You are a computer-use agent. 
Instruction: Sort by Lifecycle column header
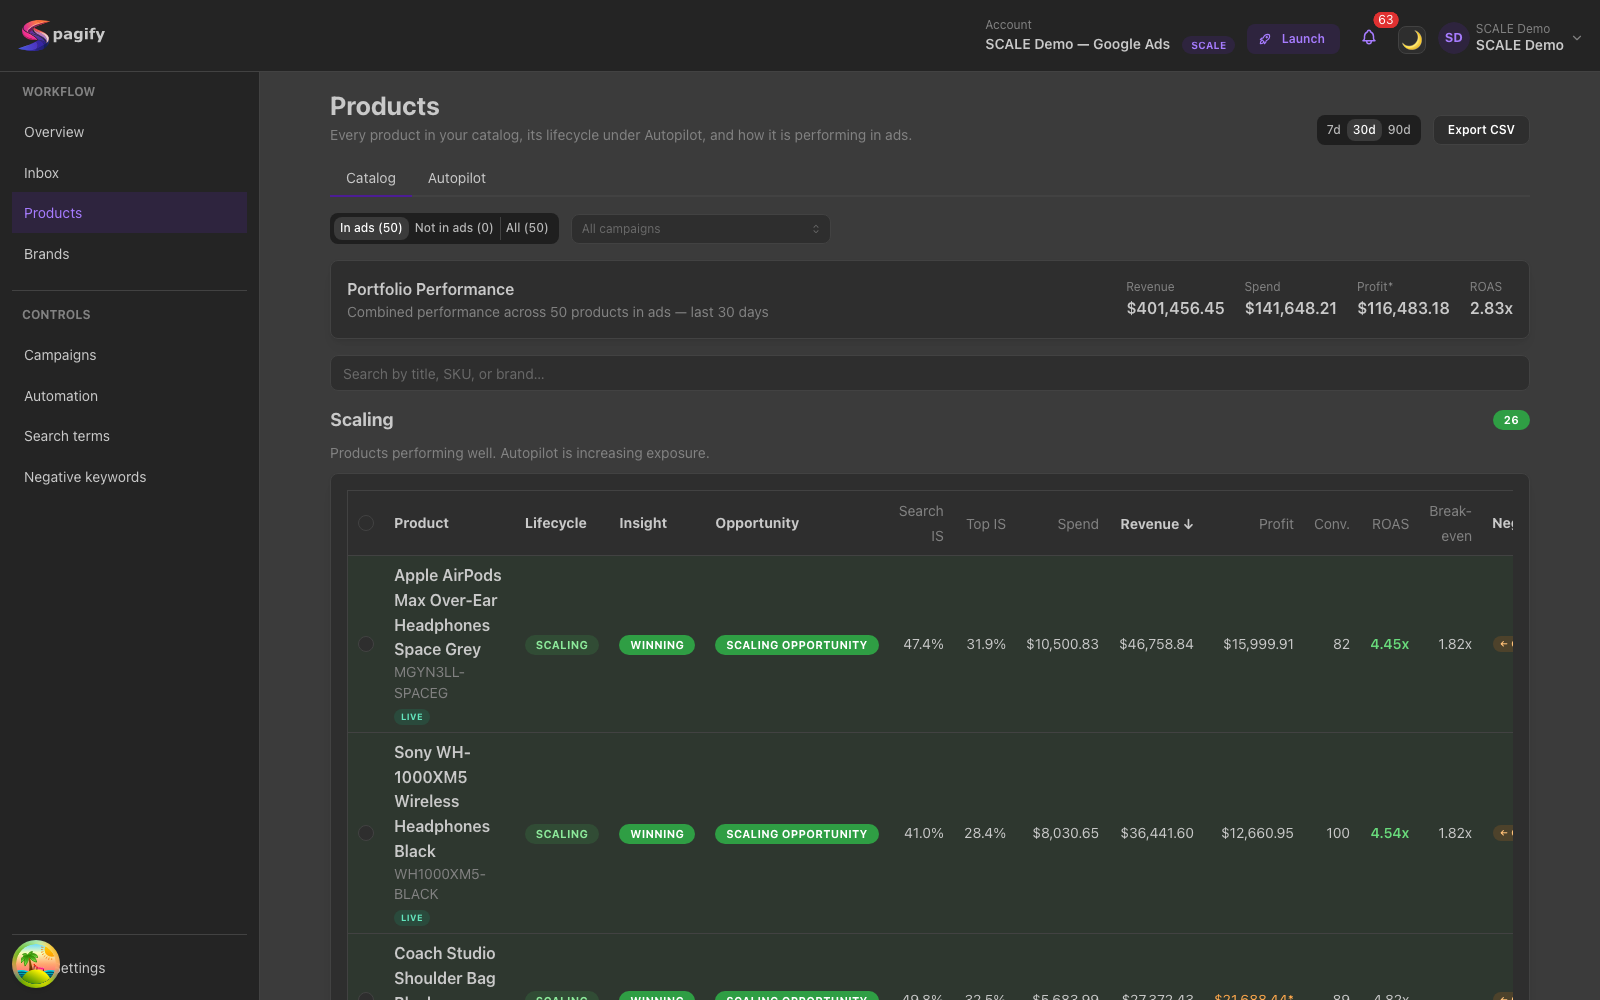tap(555, 523)
